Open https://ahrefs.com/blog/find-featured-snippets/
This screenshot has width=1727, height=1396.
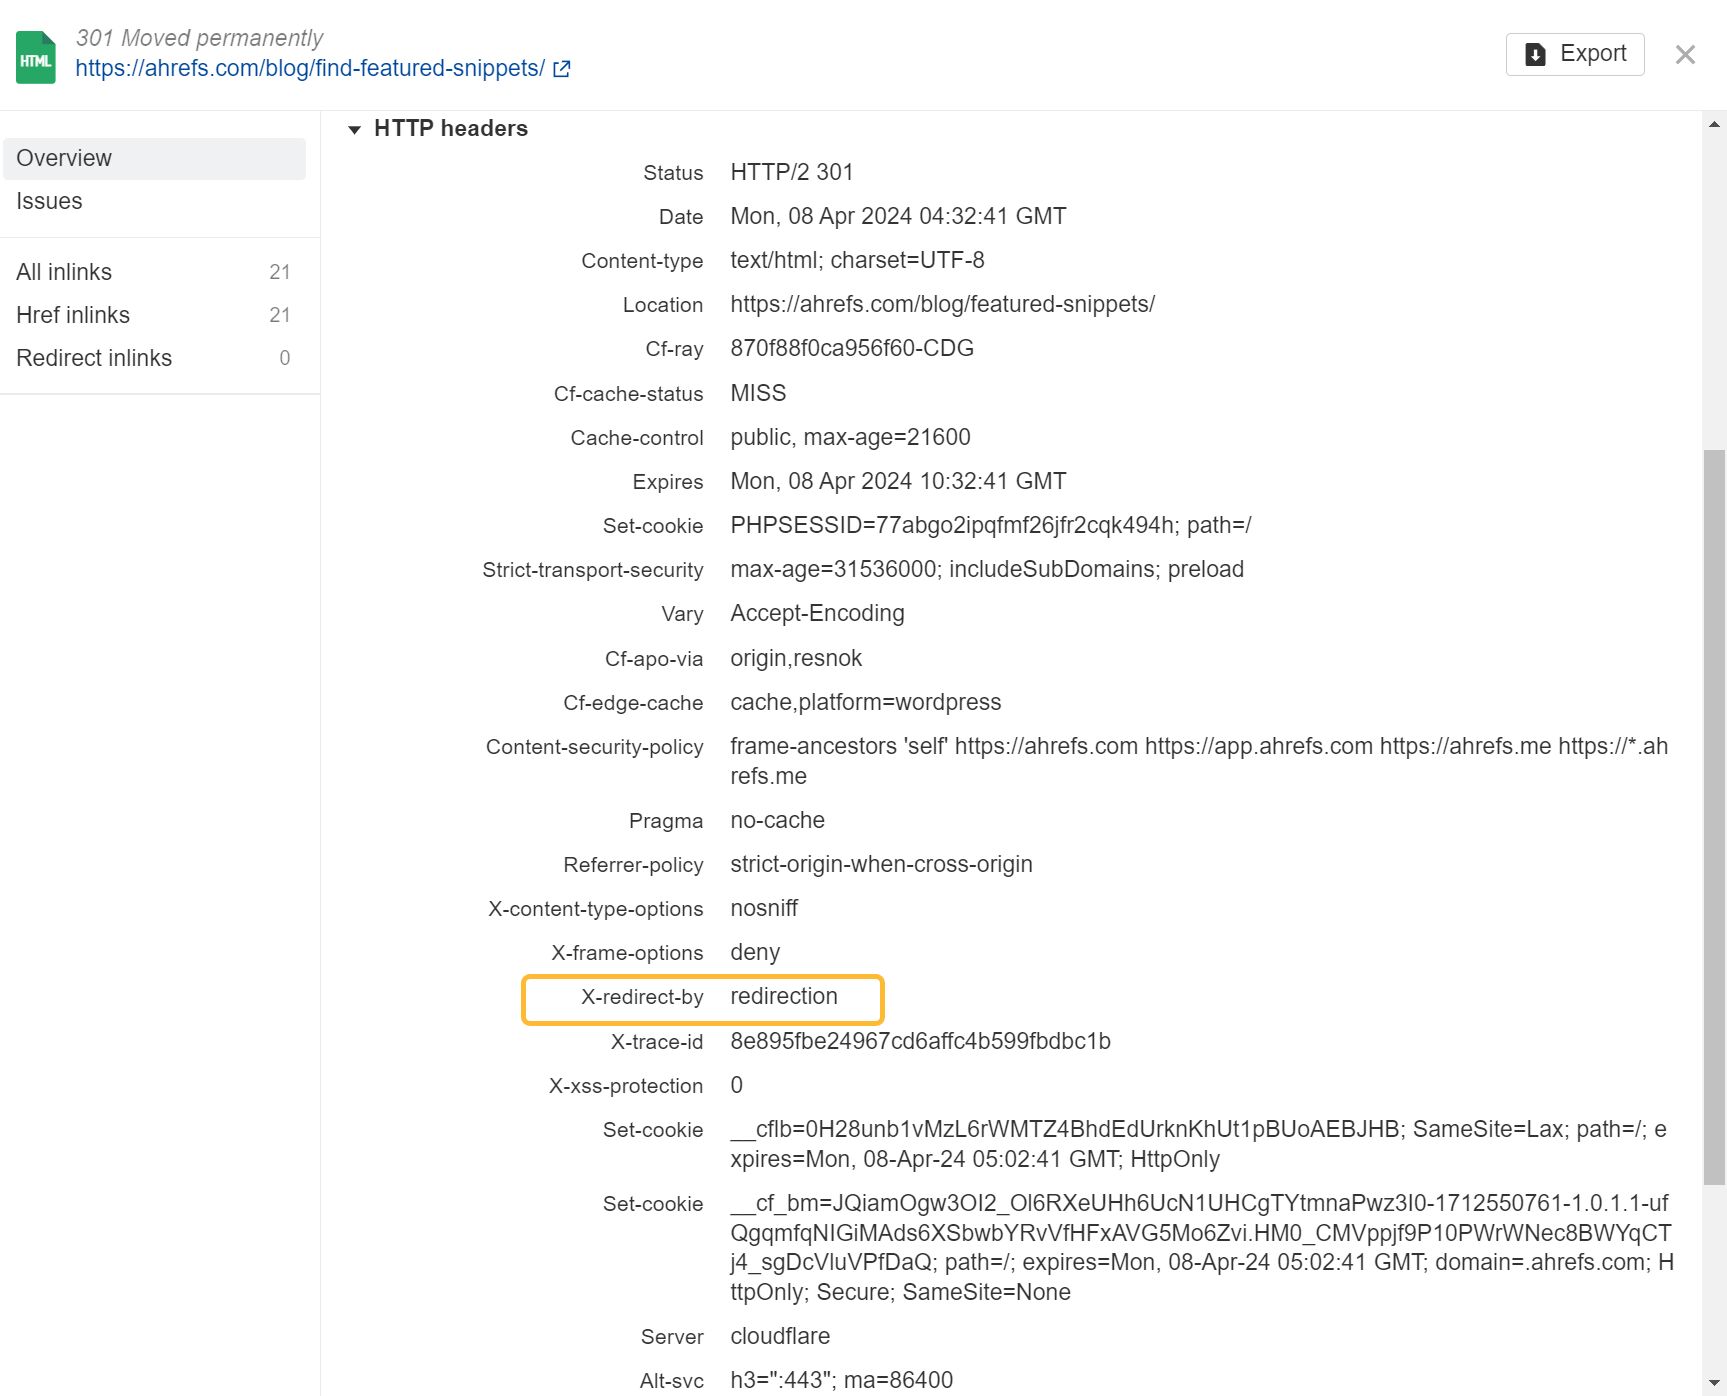coord(308,68)
